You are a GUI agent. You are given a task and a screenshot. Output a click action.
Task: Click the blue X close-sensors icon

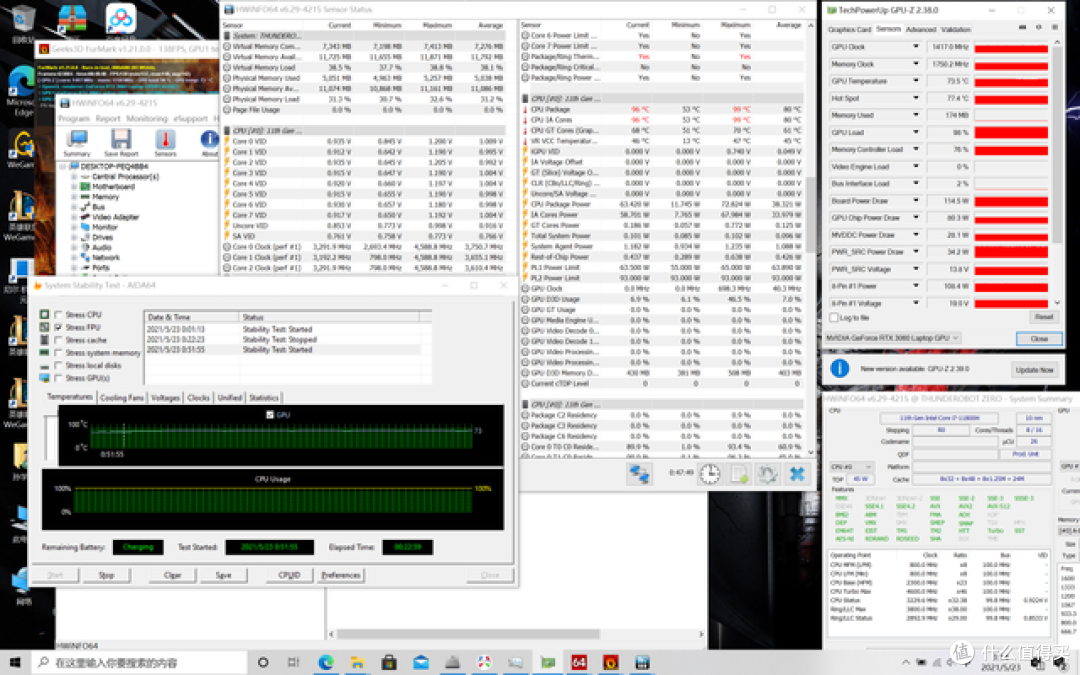point(798,474)
